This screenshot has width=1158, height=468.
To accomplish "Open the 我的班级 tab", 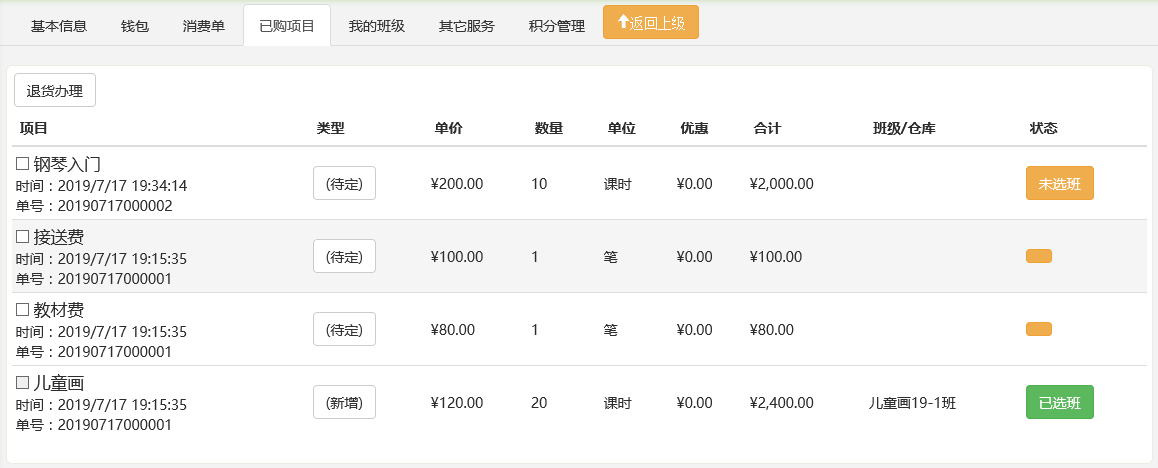I will click(377, 26).
